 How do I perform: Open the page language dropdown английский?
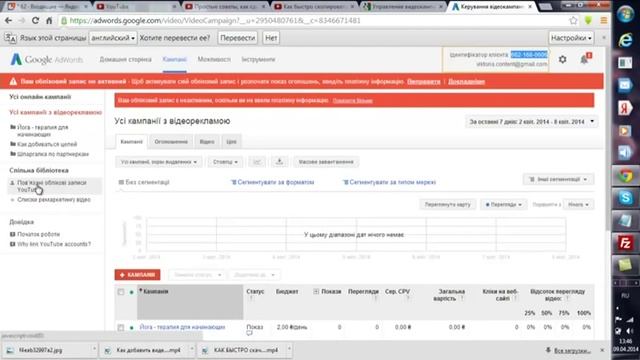(113, 38)
